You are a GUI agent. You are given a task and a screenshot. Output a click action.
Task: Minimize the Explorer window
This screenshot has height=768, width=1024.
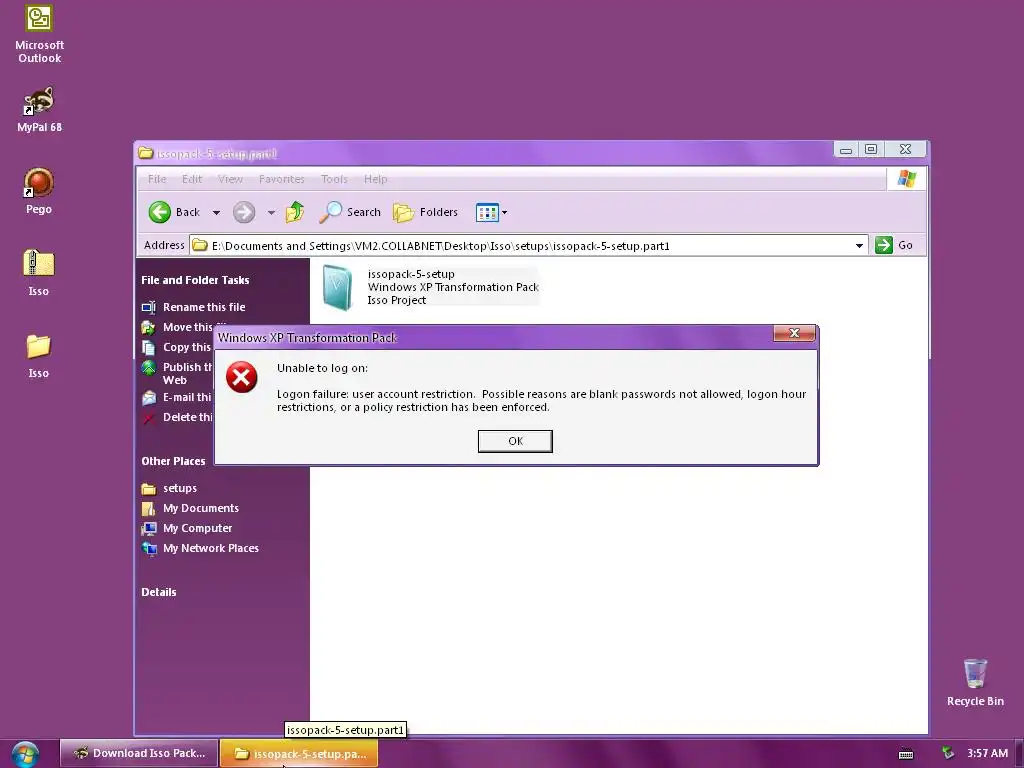click(x=846, y=150)
